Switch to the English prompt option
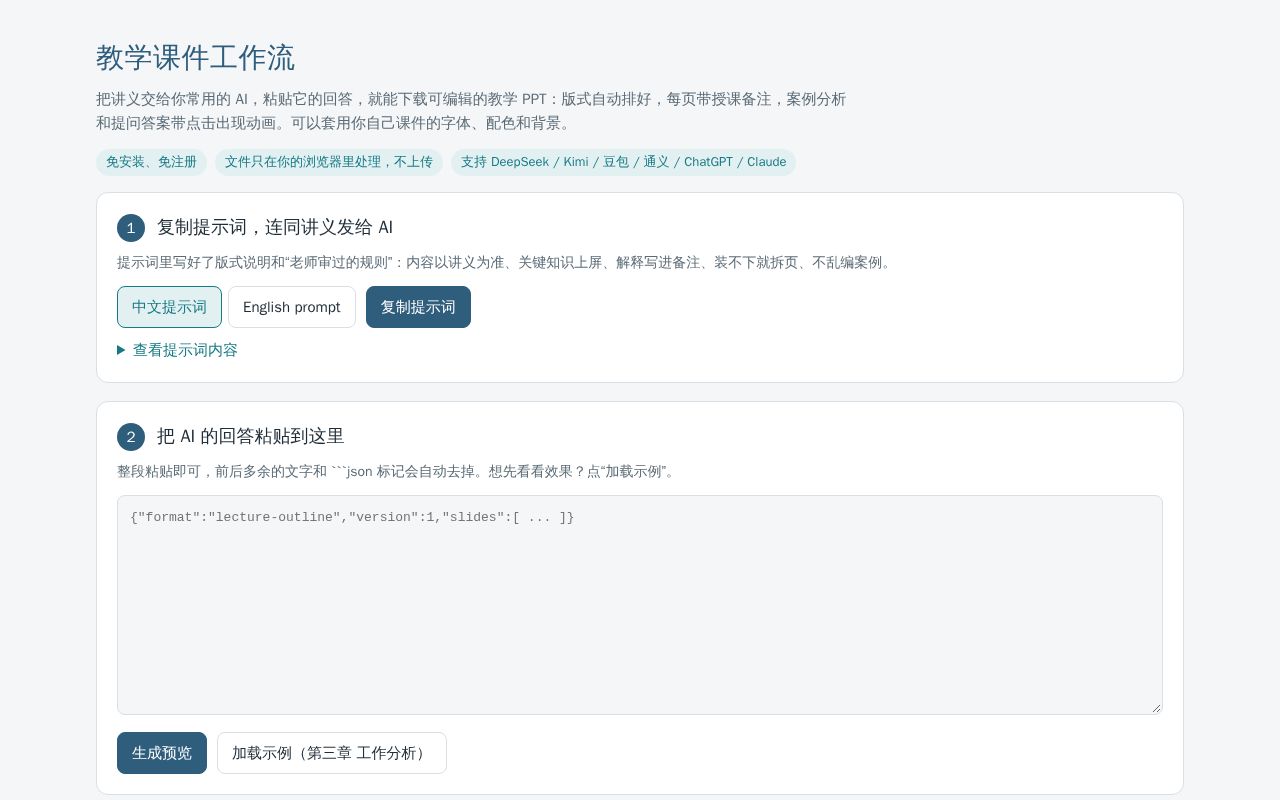The height and width of the screenshot is (800, 1280). tap(292, 307)
